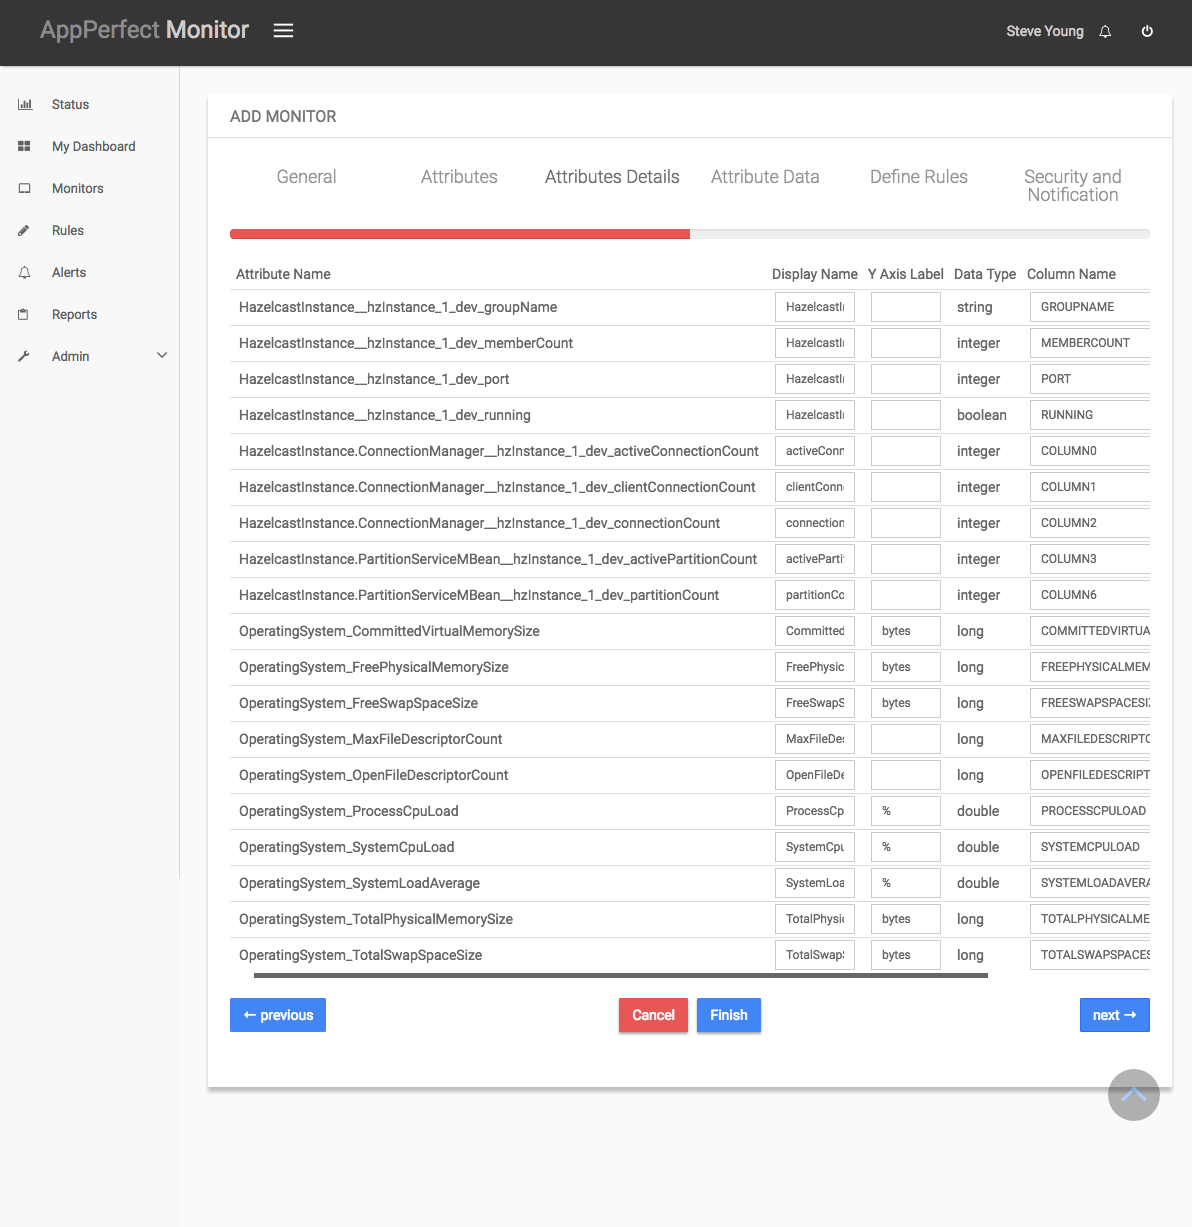Click the power logout icon
The image size is (1192, 1227).
click(x=1147, y=30)
